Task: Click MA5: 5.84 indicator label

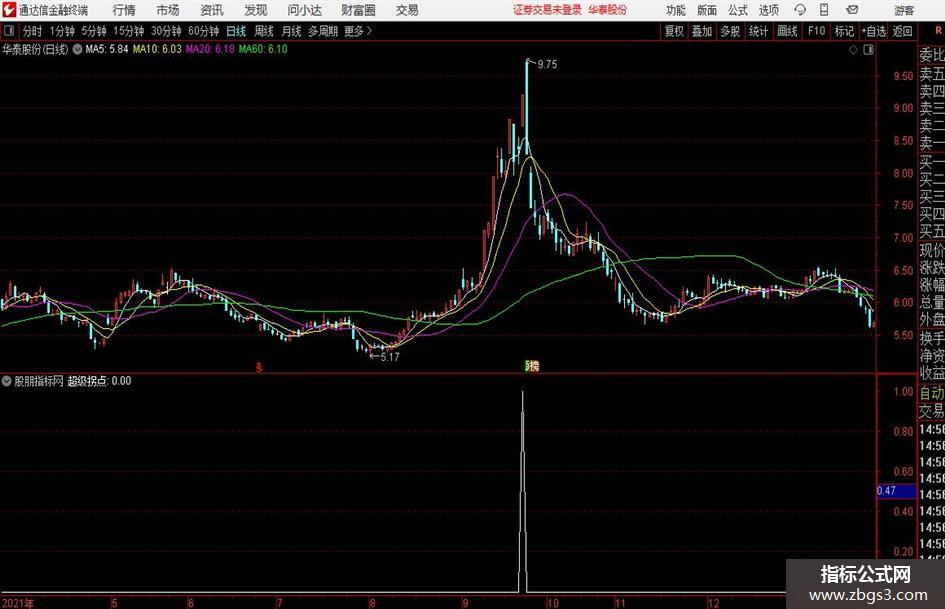Action: (x=107, y=49)
